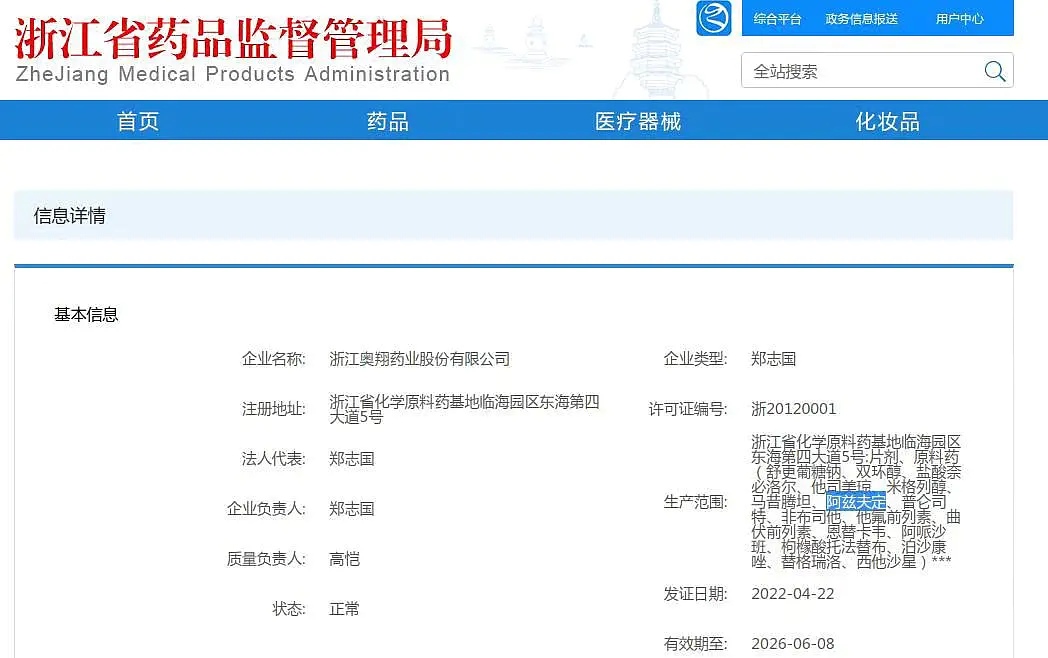
Task: Click the 企业类型 value 郑志国
Action: [x=773, y=359]
